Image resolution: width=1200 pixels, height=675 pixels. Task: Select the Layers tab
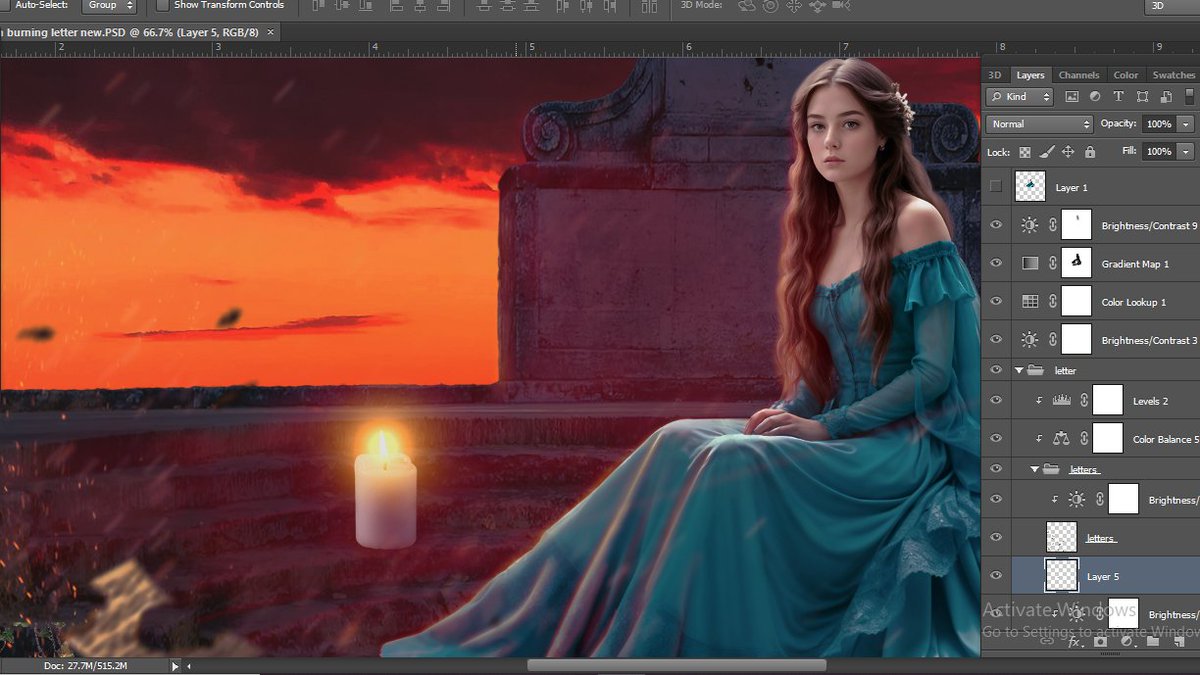(1030, 75)
